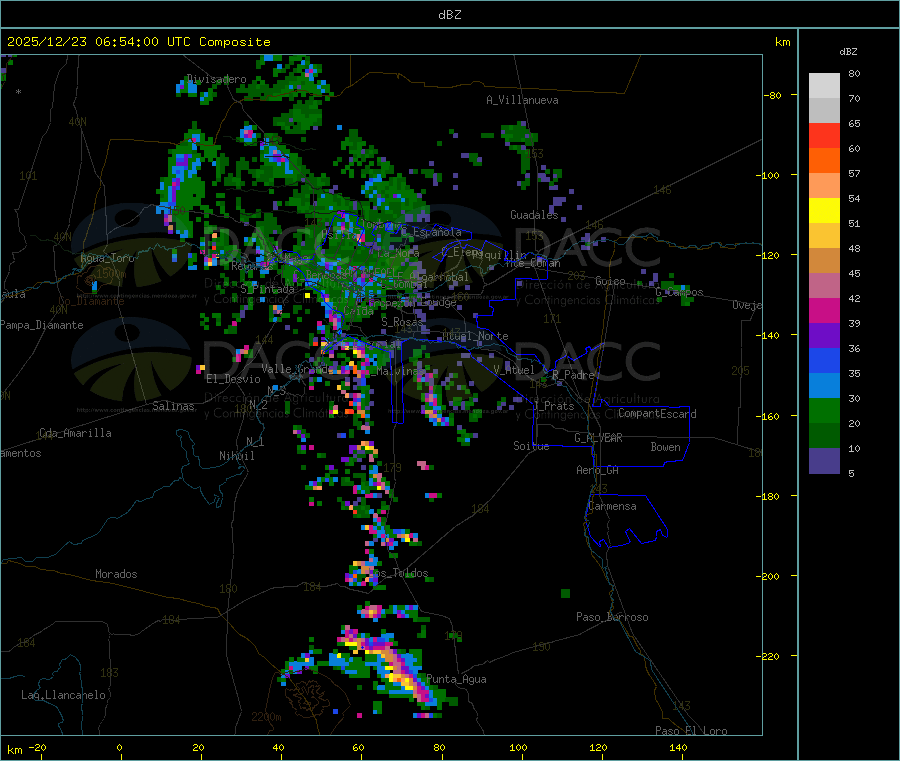Click the red 65 dBZ legend swatch
This screenshot has width=900, height=761.
click(824, 135)
